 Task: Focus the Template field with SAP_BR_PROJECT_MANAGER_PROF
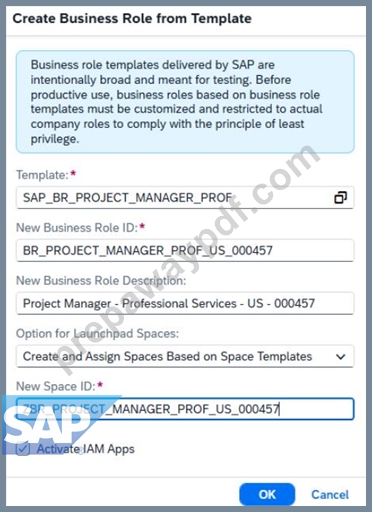185,198
